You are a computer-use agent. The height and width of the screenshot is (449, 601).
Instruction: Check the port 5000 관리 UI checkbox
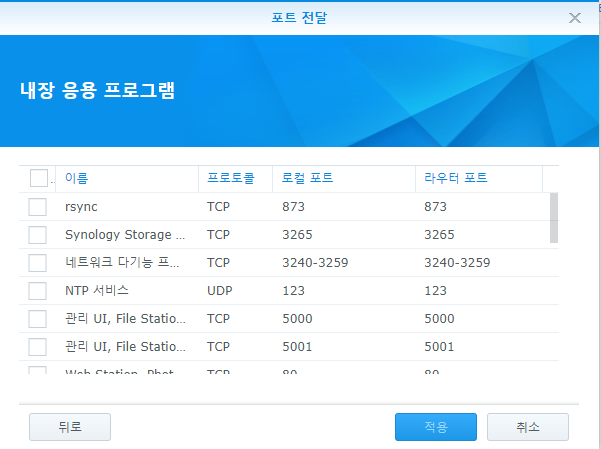[x=38, y=319]
